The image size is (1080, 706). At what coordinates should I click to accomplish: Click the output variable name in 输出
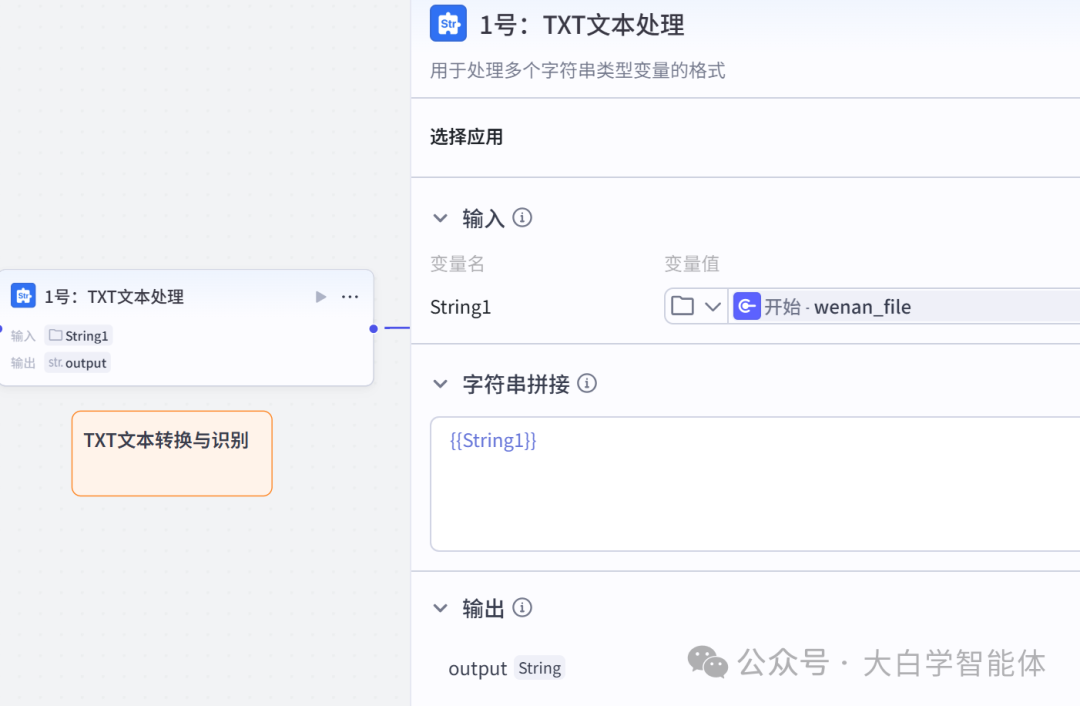[477, 668]
